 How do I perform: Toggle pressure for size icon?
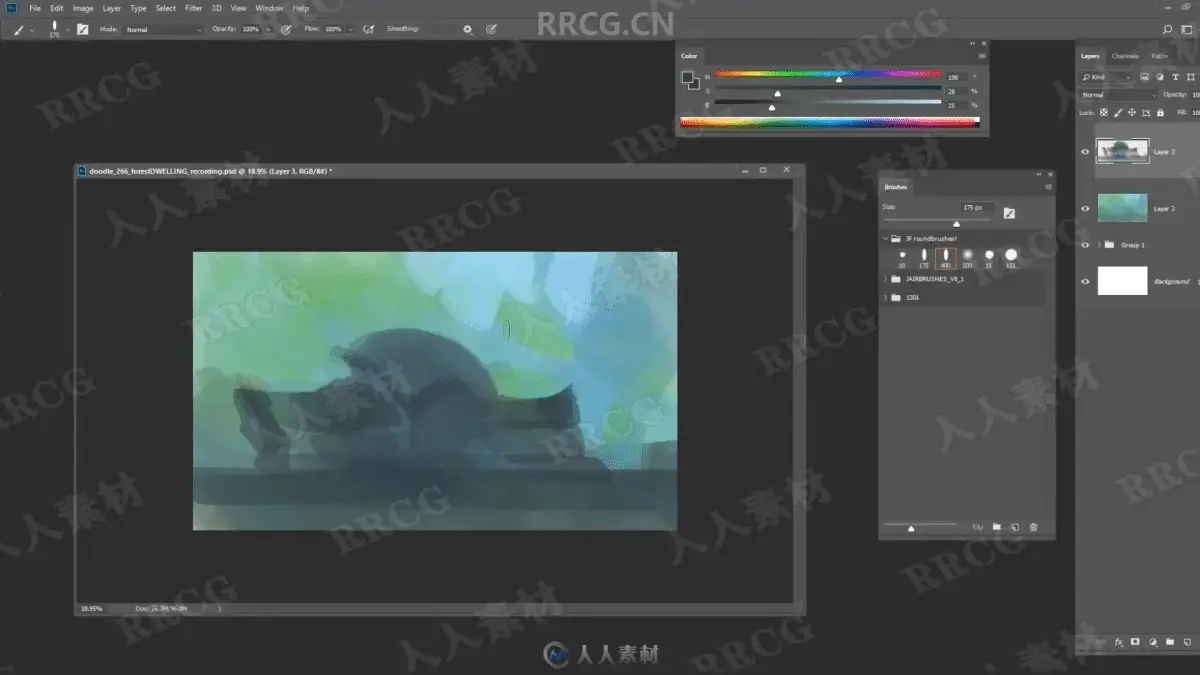tap(491, 29)
